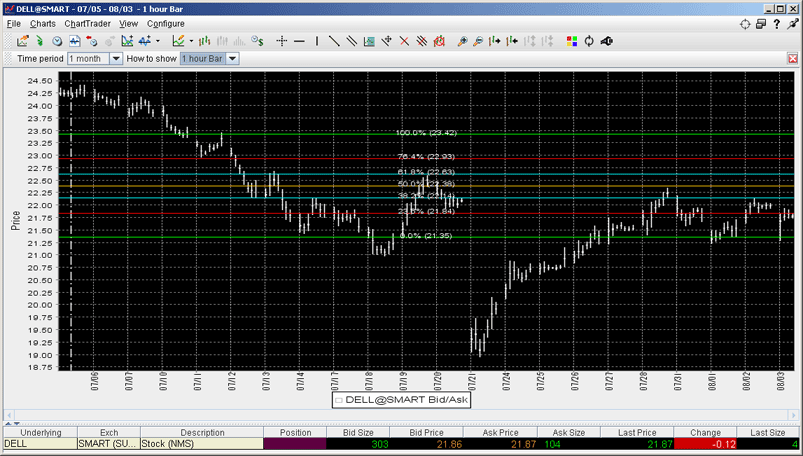Click the bid size 303 cell

click(358, 444)
